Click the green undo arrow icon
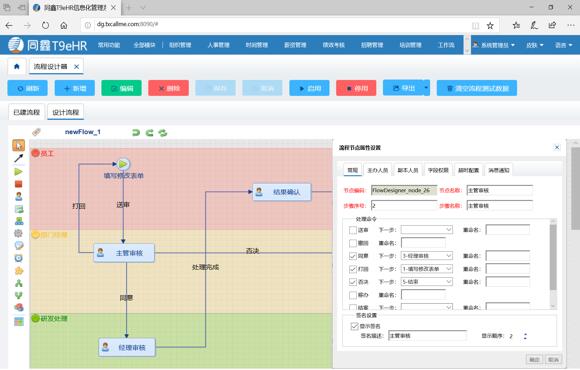Viewport: 580px width, 370px height. click(x=136, y=132)
